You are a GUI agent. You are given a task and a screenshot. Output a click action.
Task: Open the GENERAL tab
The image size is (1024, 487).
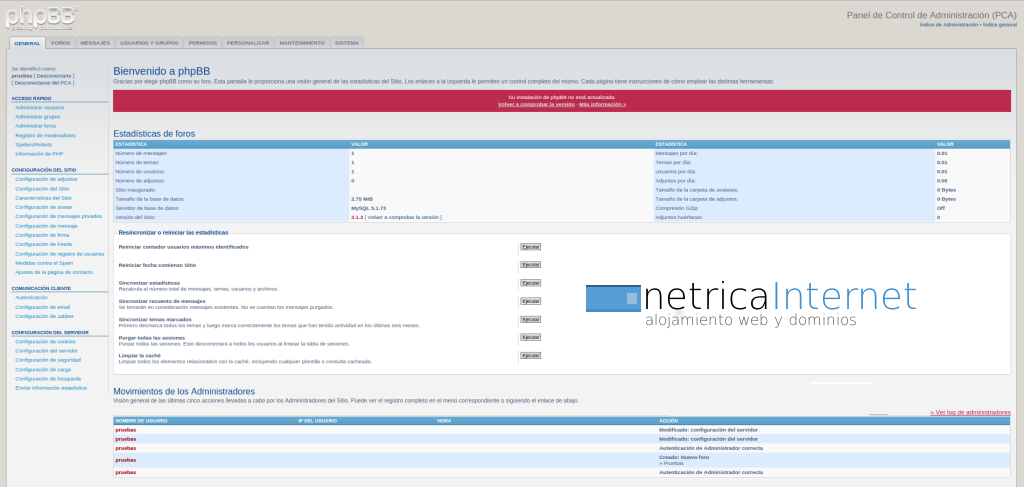click(27, 43)
